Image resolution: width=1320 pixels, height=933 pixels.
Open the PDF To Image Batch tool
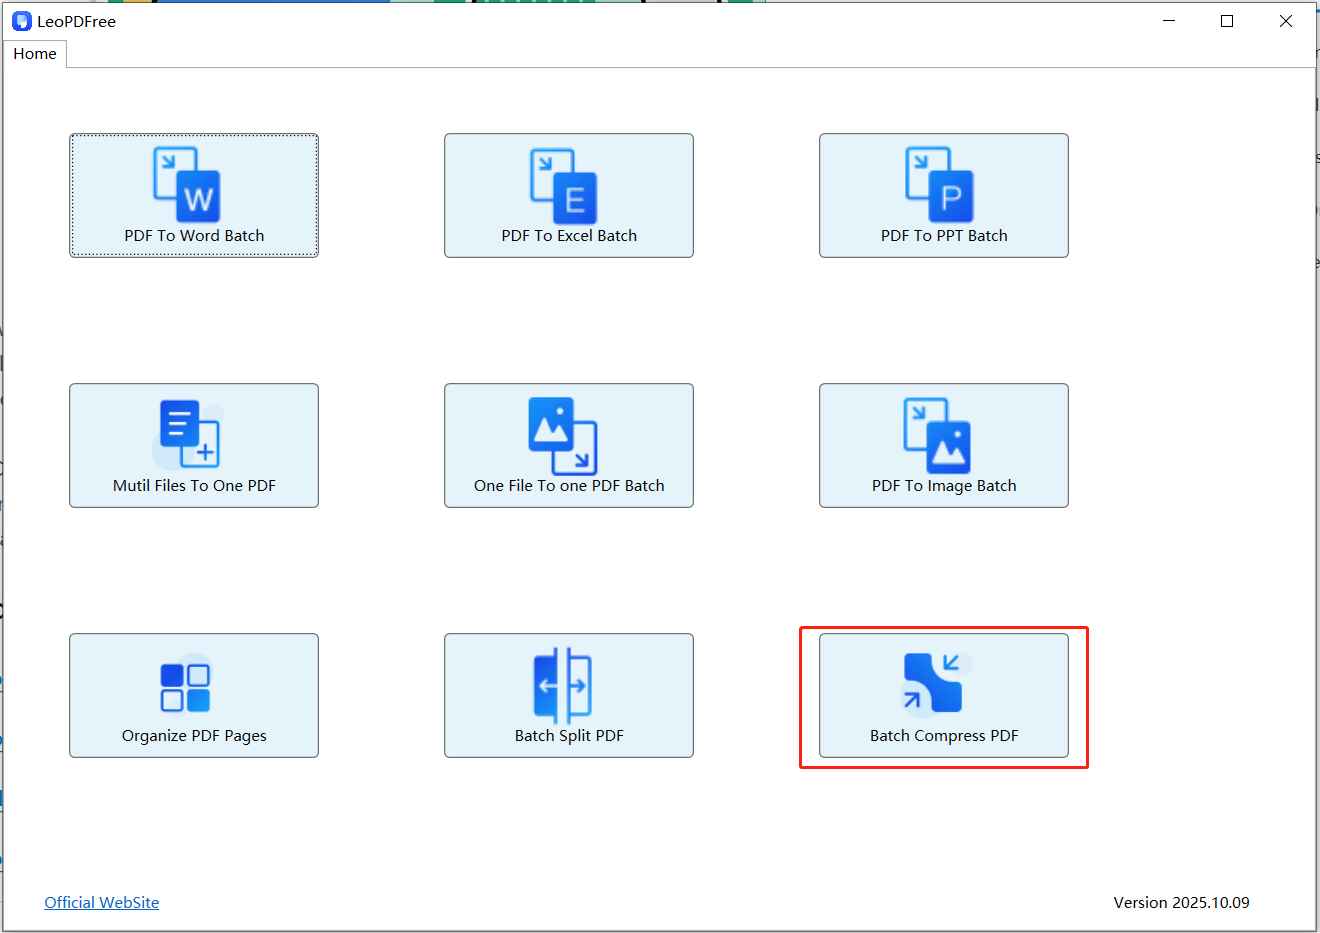tap(943, 445)
